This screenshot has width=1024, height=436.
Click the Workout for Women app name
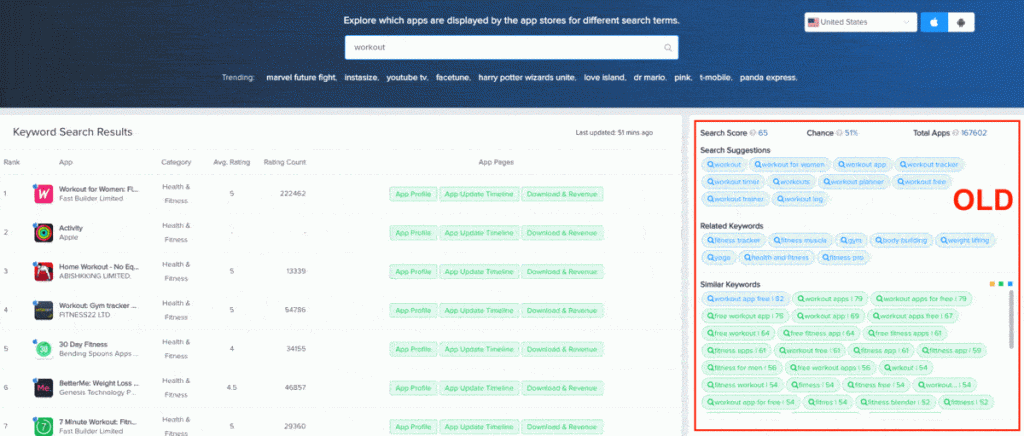(x=99, y=189)
